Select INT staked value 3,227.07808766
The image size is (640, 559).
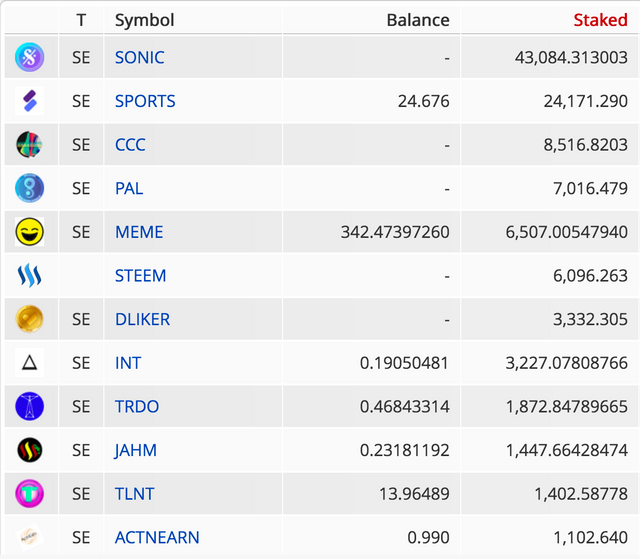point(567,363)
